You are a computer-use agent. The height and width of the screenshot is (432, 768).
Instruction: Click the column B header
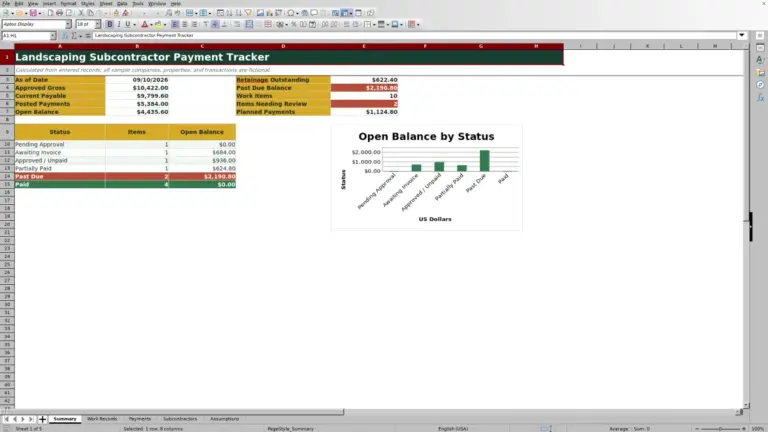coord(137,46)
